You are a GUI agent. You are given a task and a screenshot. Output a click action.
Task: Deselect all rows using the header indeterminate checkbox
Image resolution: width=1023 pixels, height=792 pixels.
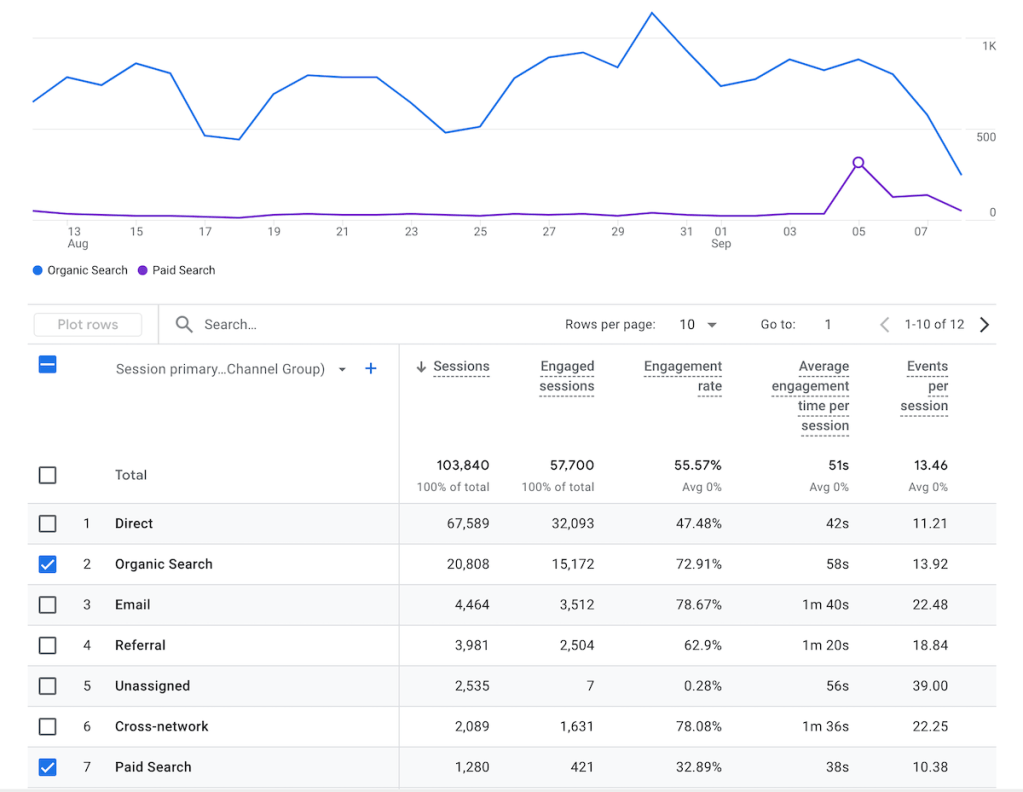(x=47, y=365)
